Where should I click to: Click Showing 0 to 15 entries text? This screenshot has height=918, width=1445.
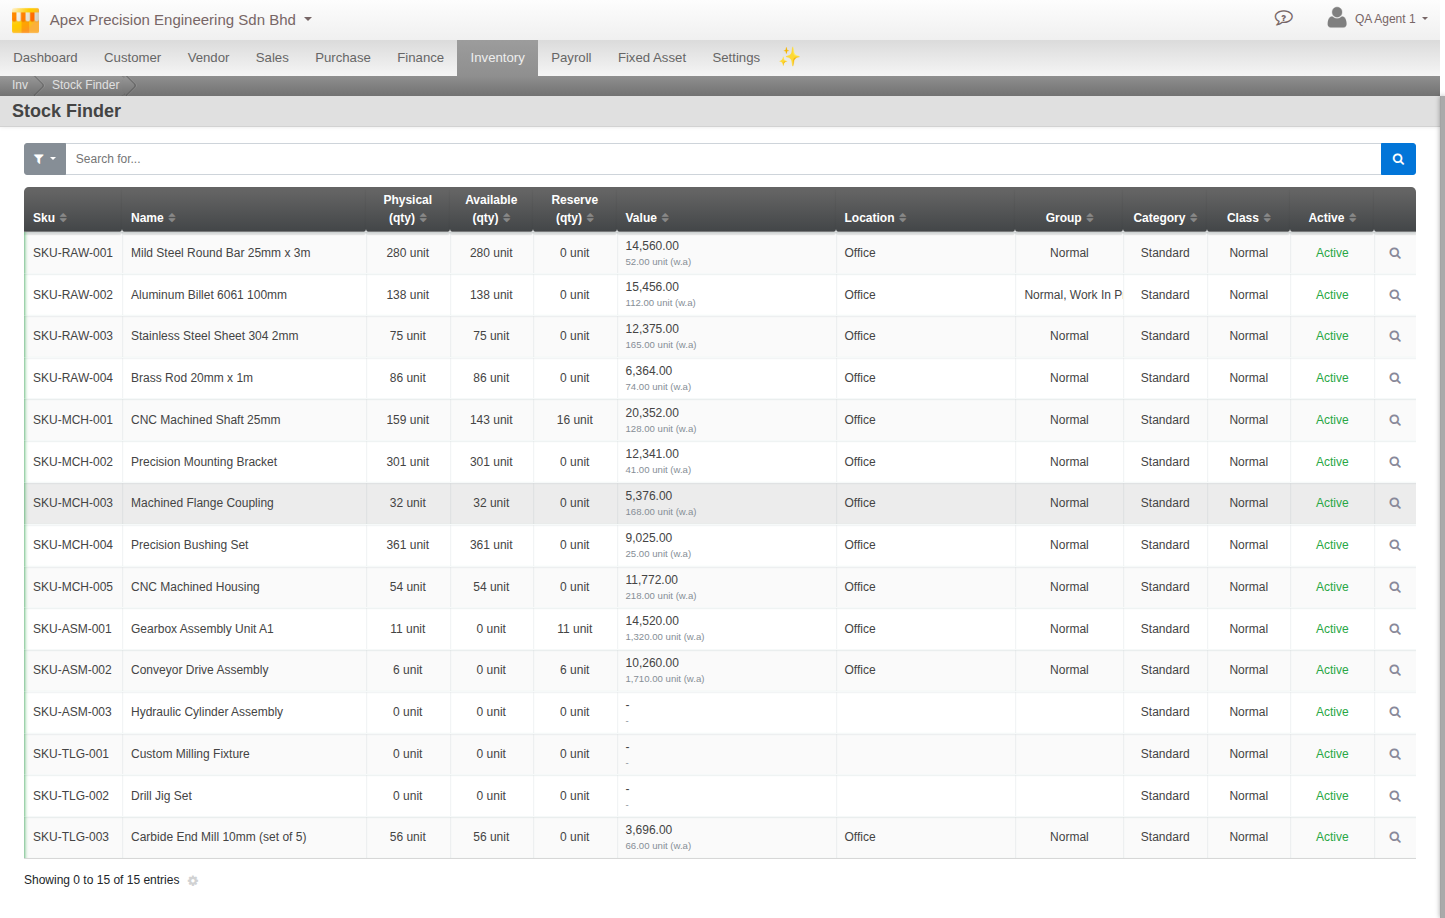102,880
